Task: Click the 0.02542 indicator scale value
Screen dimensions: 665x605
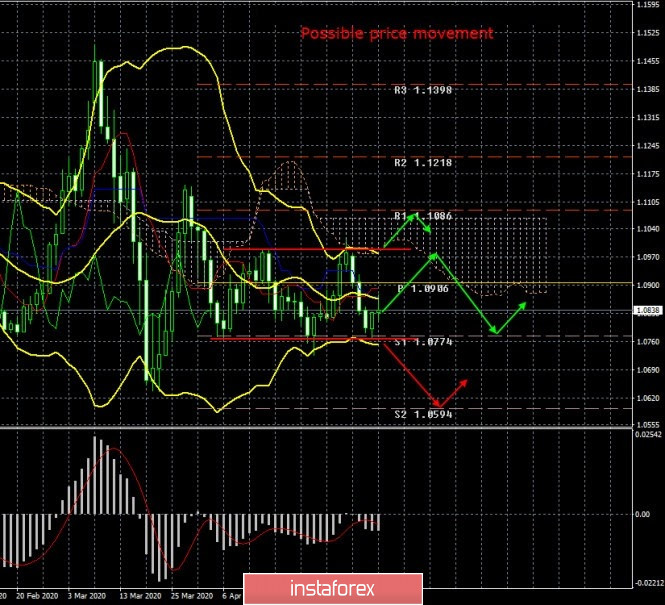Action: click(x=648, y=434)
